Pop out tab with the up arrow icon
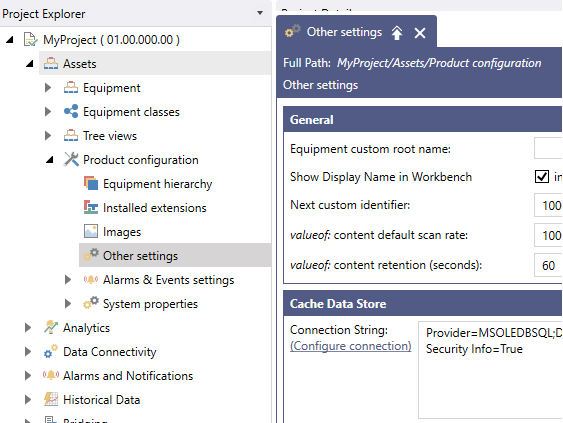Screen dimensions: 563x423 point(397,33)
